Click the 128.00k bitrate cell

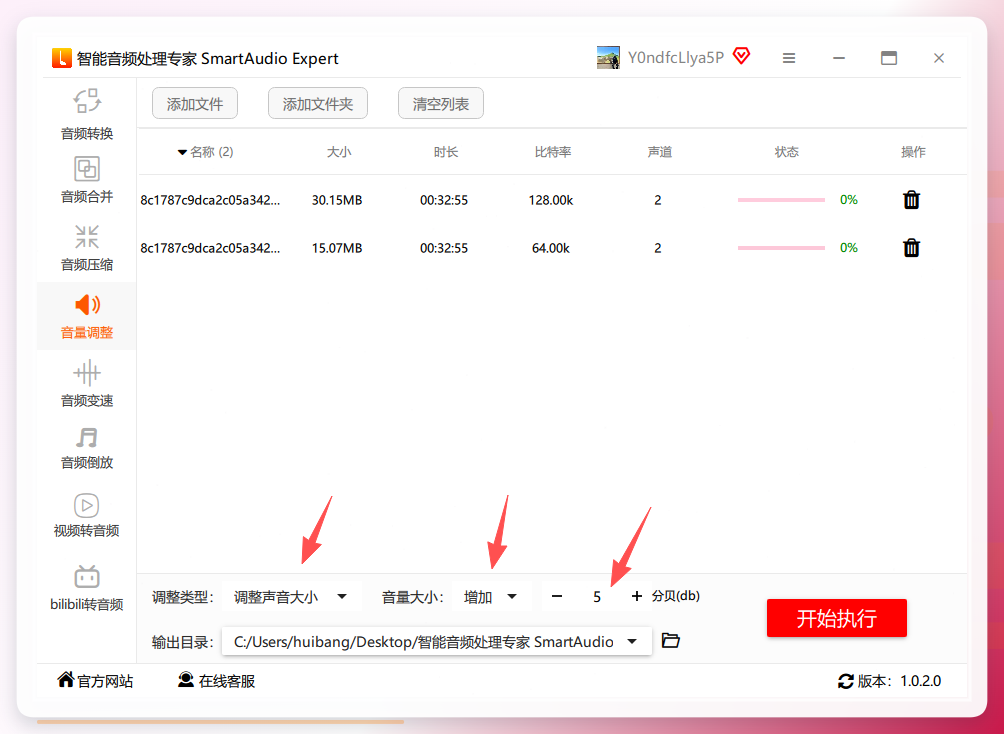pyautogui.click(x=551, y=200)
